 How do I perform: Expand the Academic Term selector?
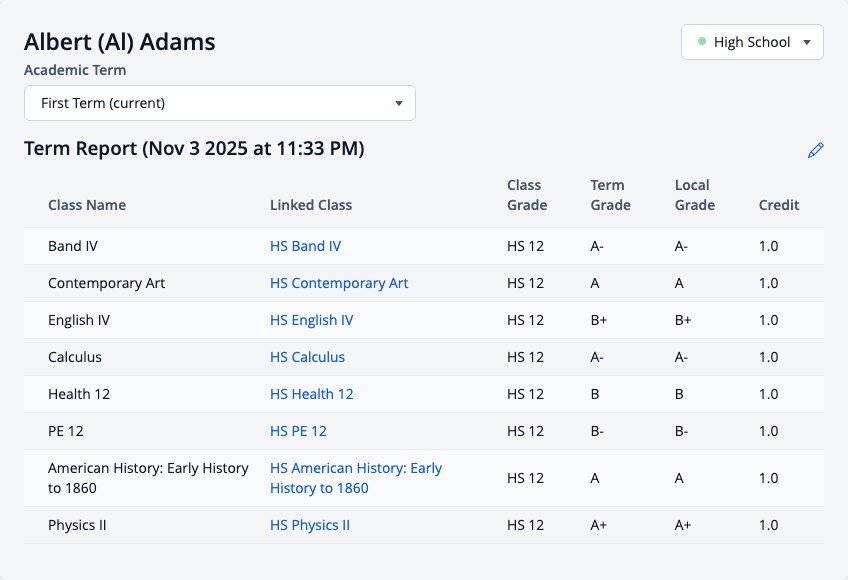[x=220, y=103]
